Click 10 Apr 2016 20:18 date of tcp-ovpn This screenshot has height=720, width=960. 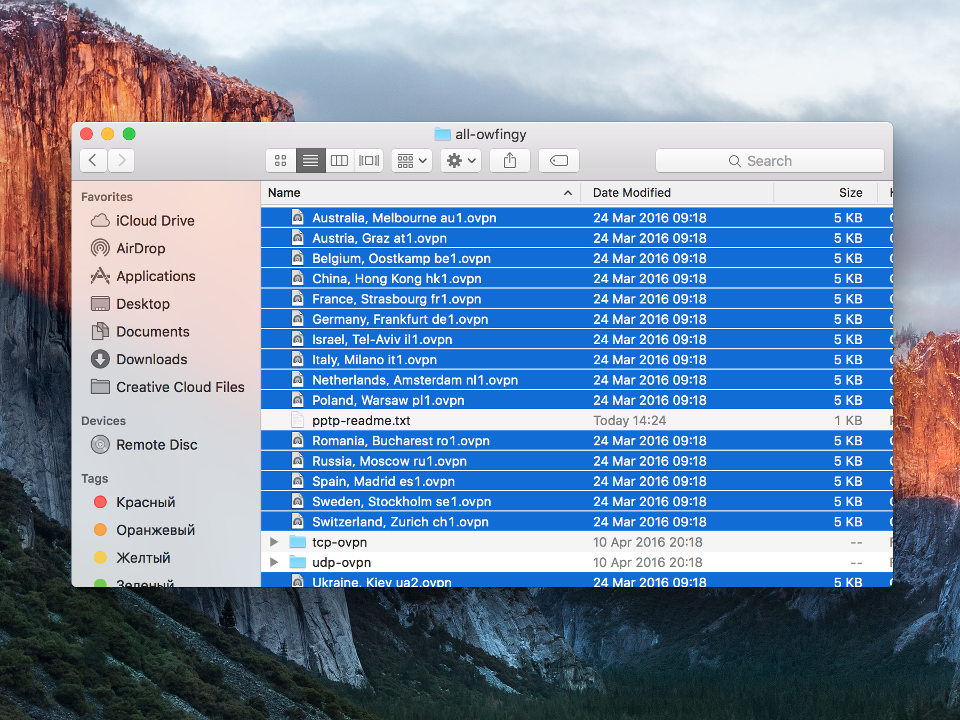pyautogui.click(x=648, y=542)
